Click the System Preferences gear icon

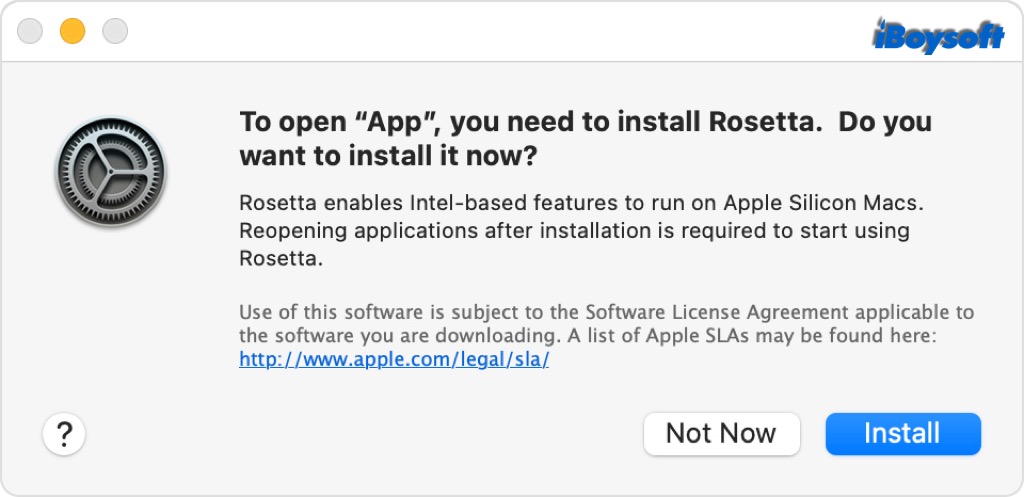tap(111, 177)
